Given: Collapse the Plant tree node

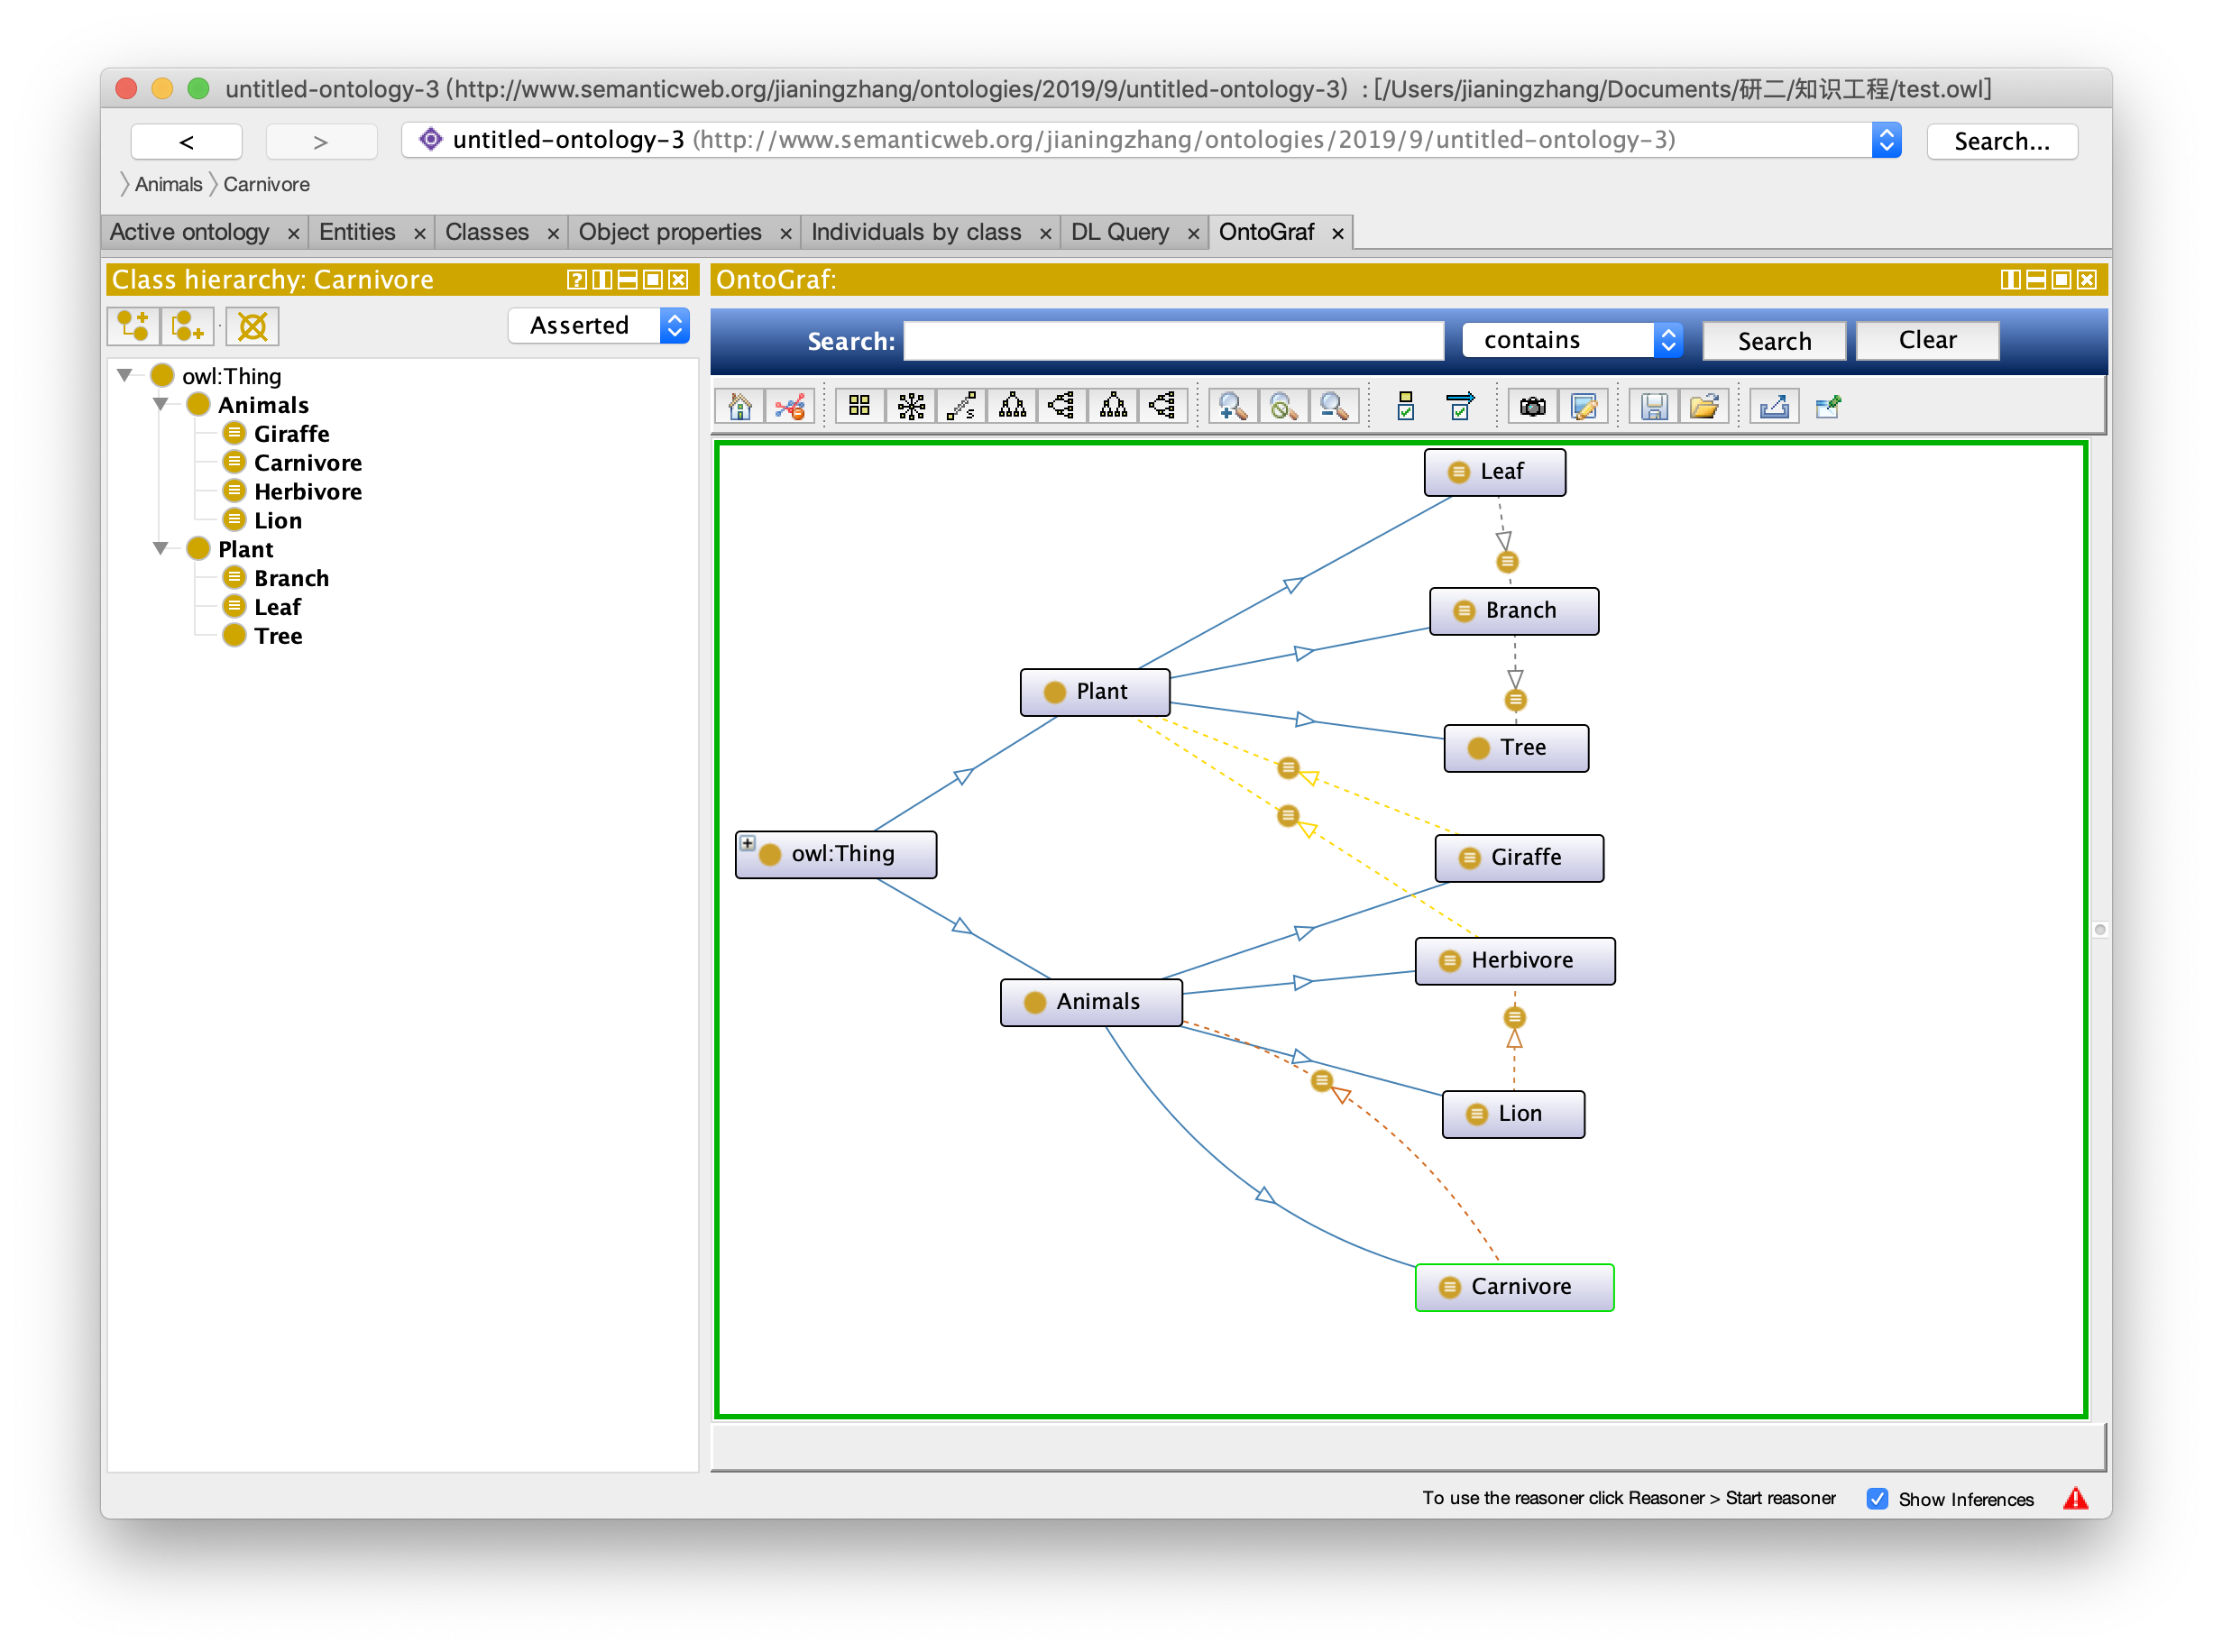Looking at the screenshot, I should click(160, 548).
